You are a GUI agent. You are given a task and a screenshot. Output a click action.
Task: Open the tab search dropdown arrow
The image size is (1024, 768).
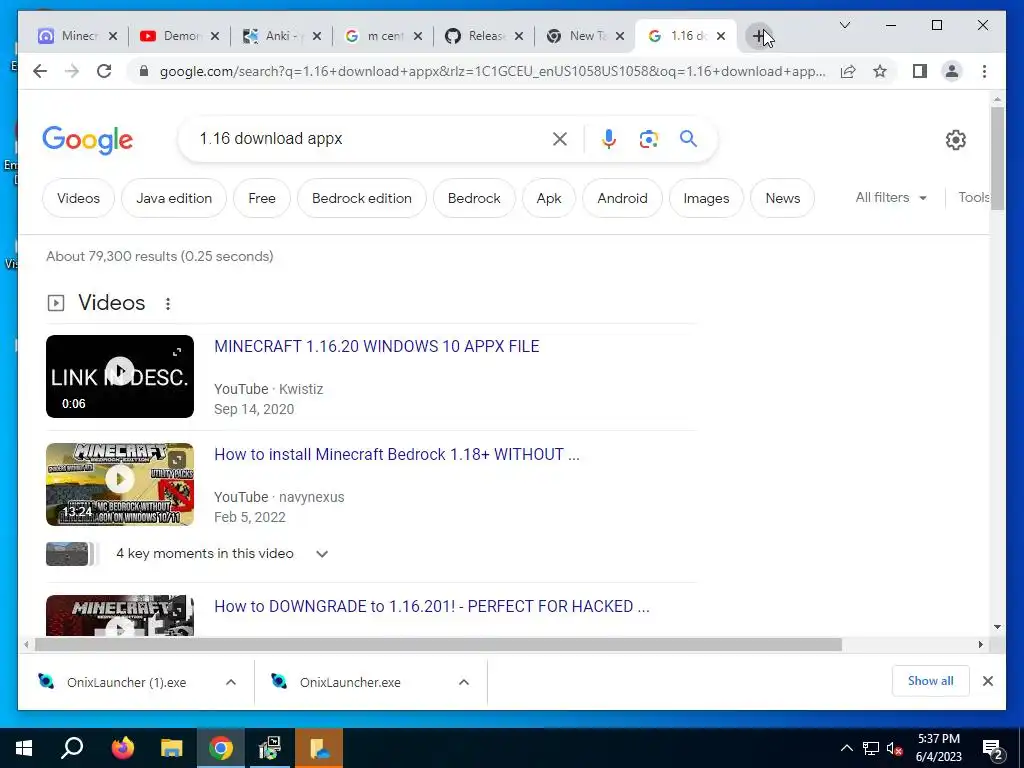point(844,25)
